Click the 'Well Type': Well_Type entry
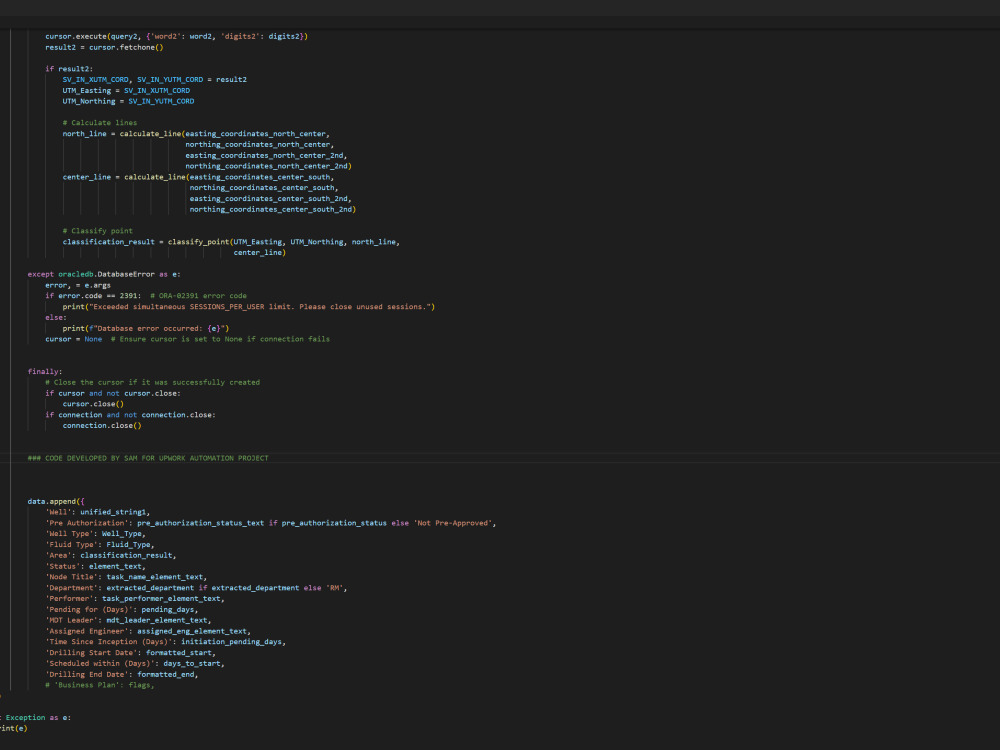The height and width of the screenshot is (750, 1000). [95, 534]
